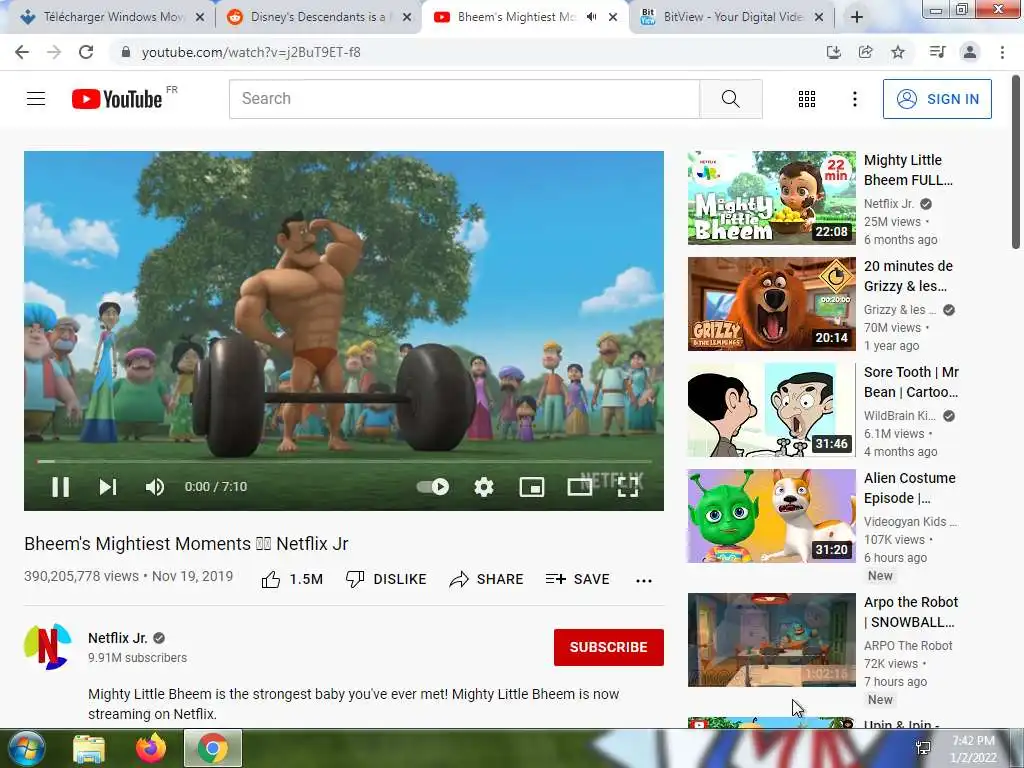Open 20 minutes de Grizzy thumbnail
The image size is (1024, 768).
point(771,304)
